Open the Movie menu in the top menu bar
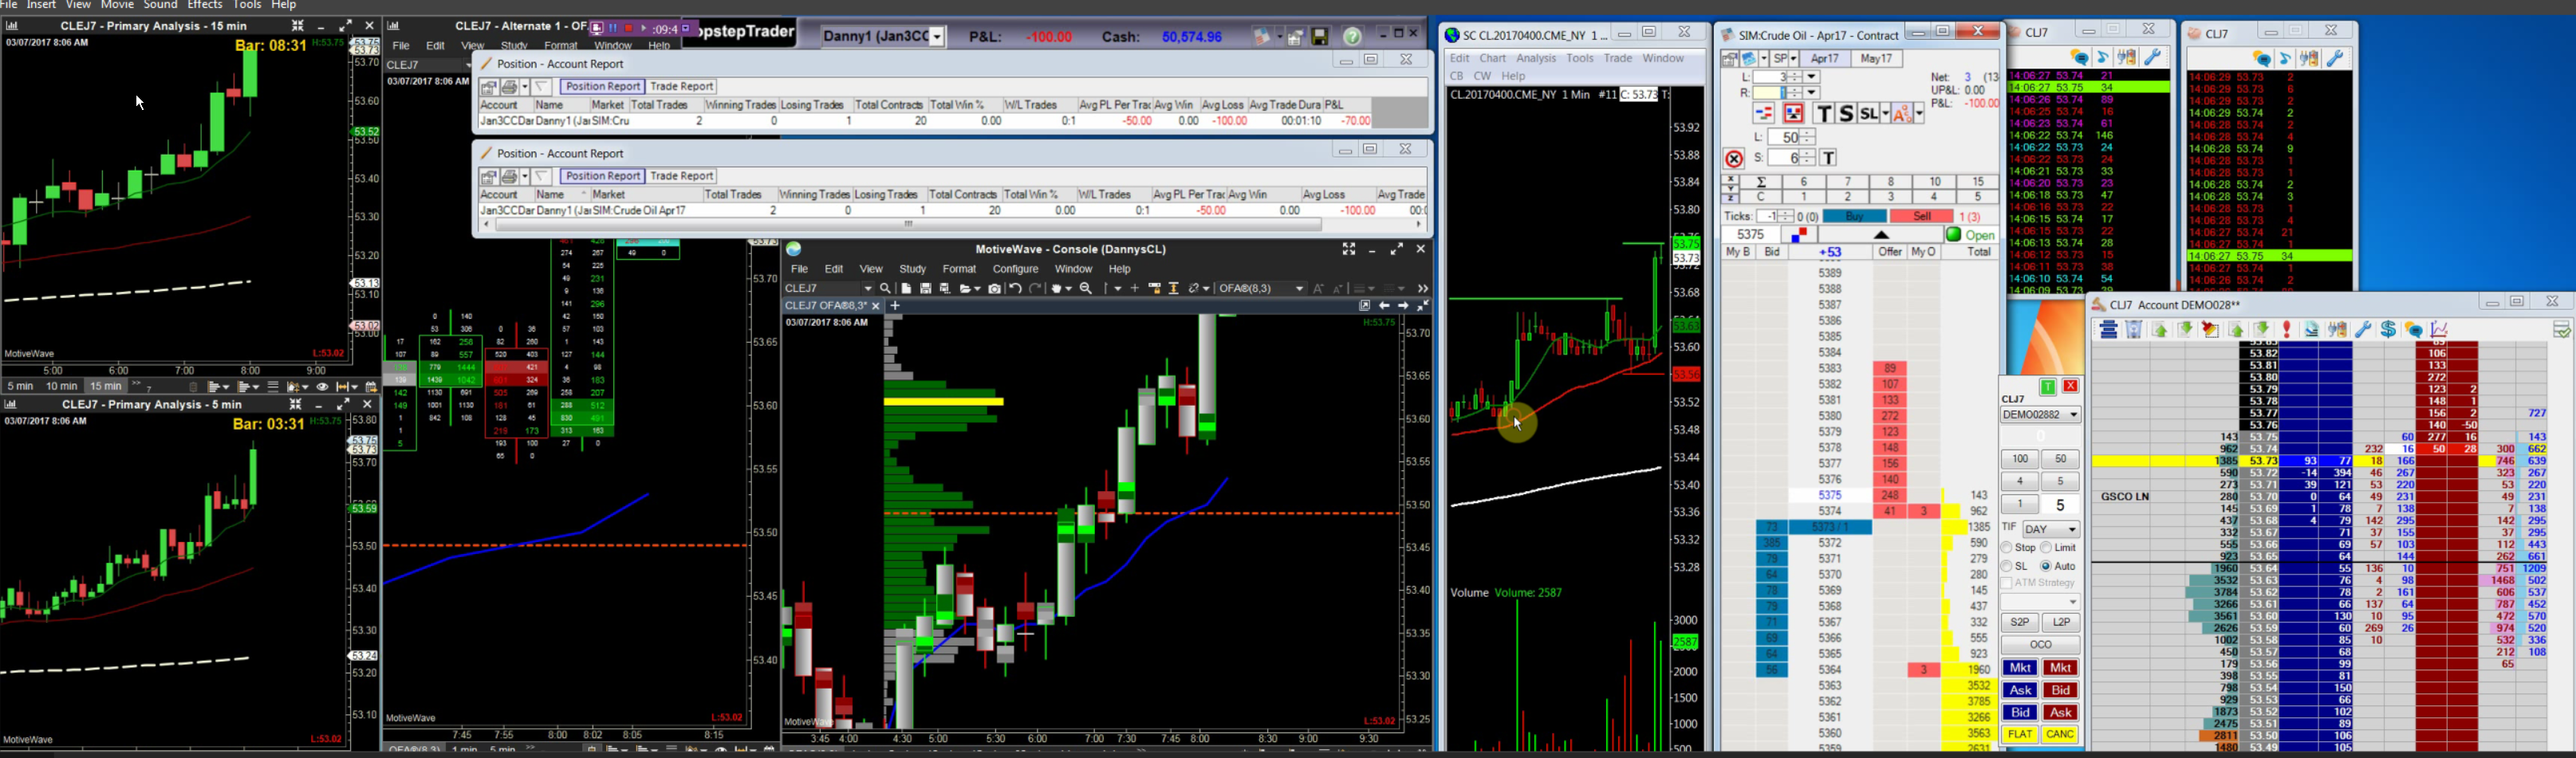The width and height of the screenshot is (2576, 758). pyautogui.click(x=117, y=5)
